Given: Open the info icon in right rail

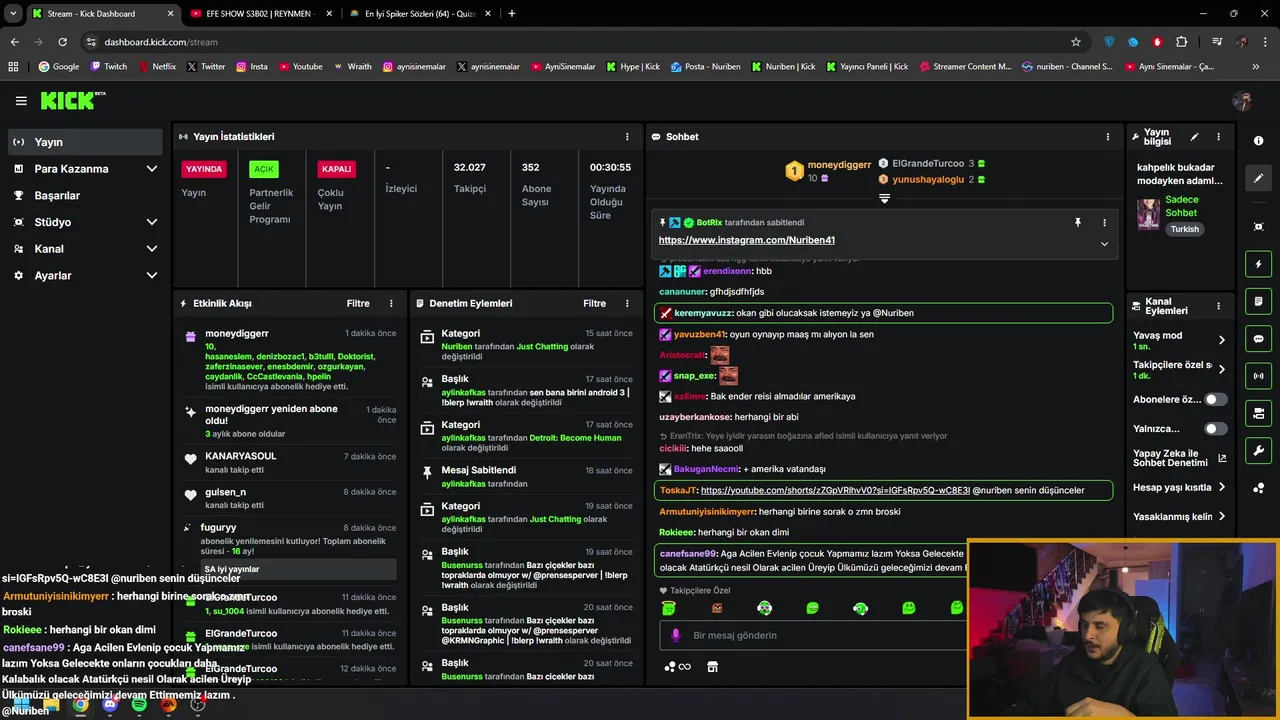Looking at the screenshot, I should click(x=1258, y=141).
